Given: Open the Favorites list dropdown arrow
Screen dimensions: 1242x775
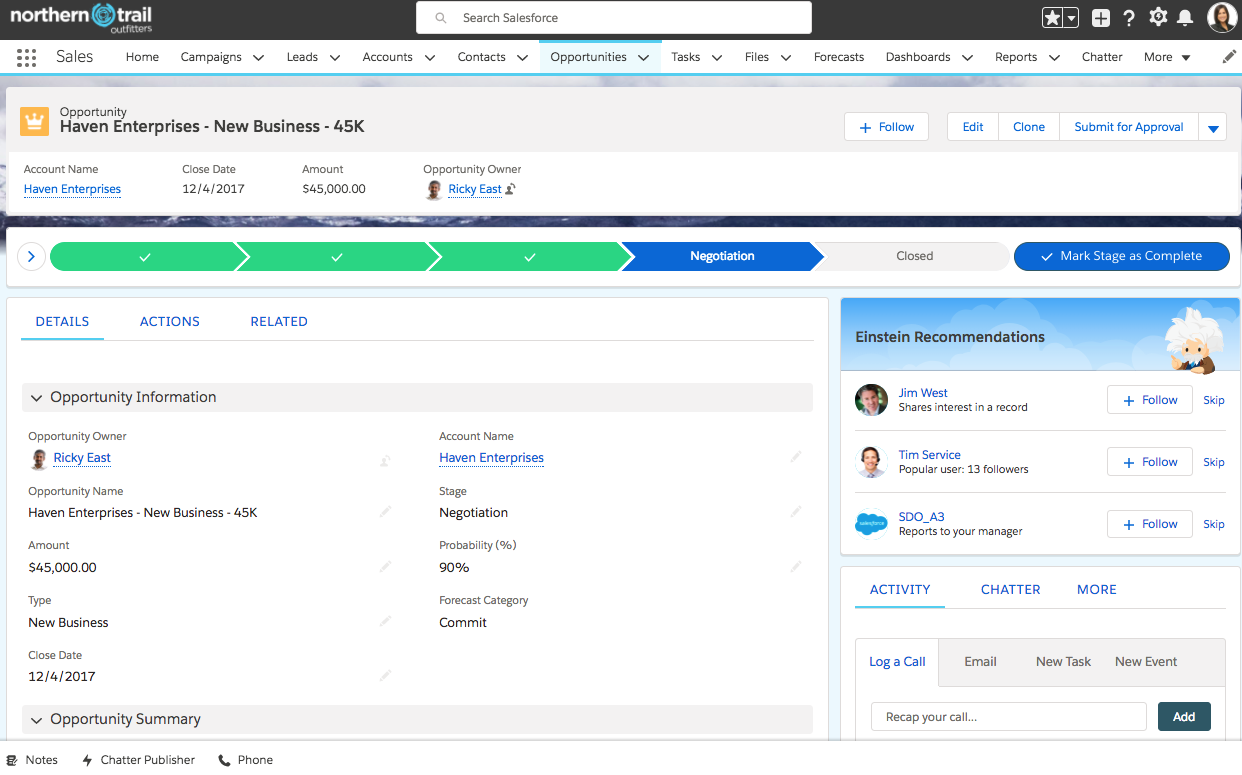Looking at the screenshot, I should click(x=1072, y=18).
